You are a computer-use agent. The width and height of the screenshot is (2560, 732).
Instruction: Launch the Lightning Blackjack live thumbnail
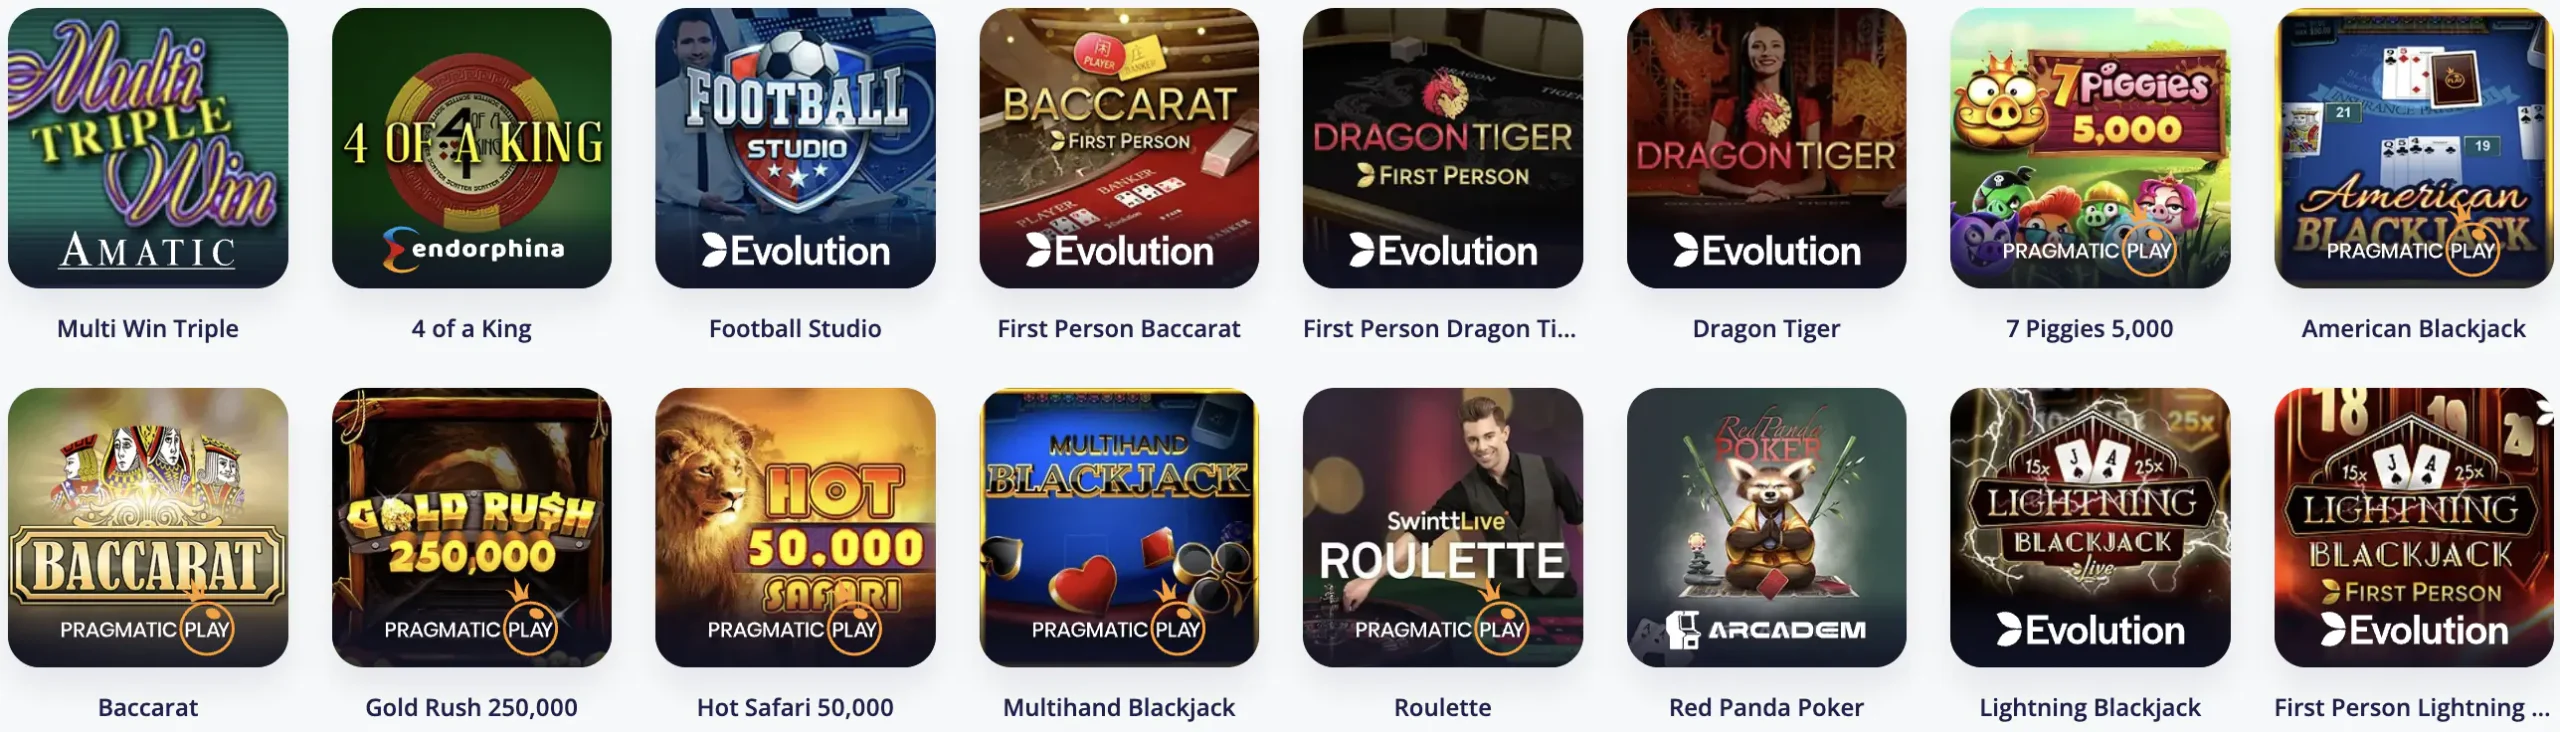pyautogui.click(x=2090, y=527)
